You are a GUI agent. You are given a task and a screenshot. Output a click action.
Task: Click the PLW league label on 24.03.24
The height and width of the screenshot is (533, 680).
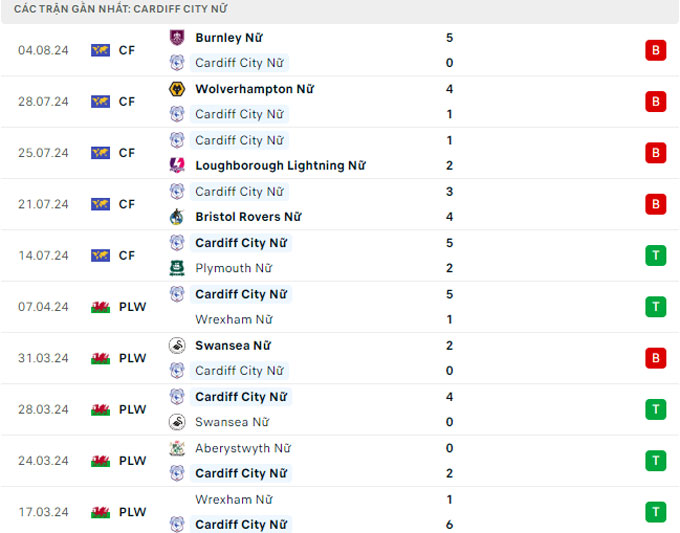point(132,461)
